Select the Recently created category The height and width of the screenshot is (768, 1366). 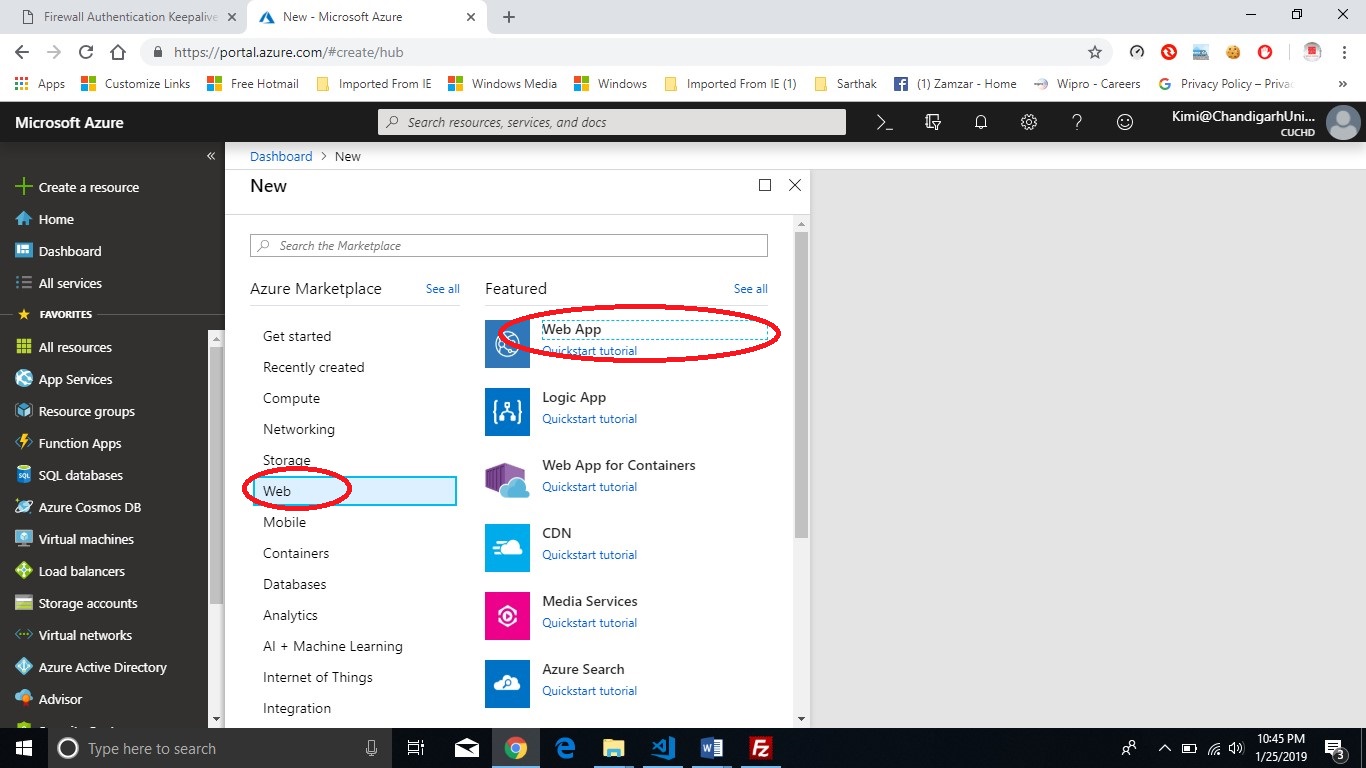click(x=313, y=367)
